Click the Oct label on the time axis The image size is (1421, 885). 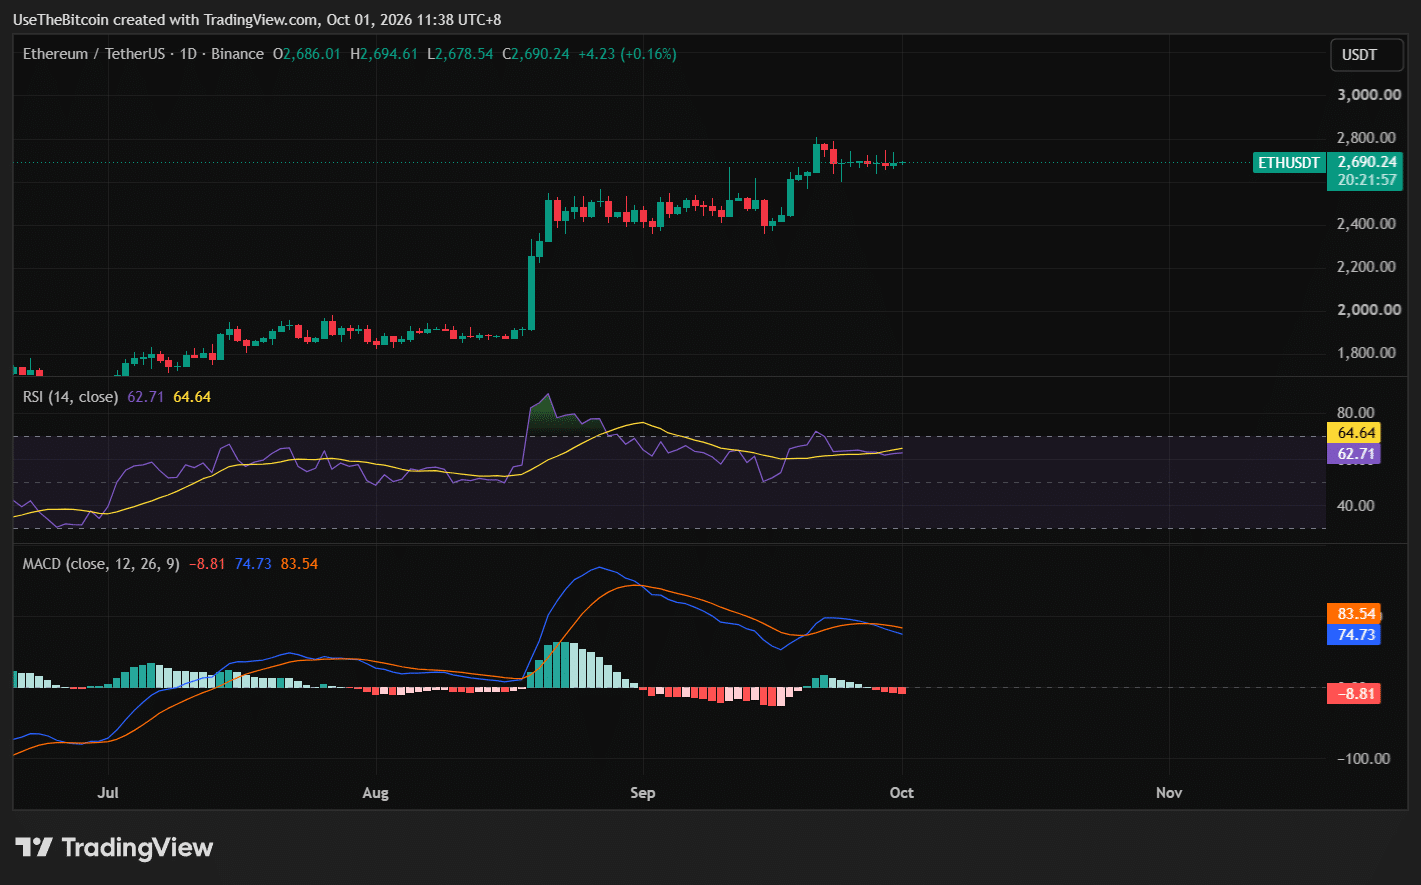pyautogui.click(x=902, y=793)
